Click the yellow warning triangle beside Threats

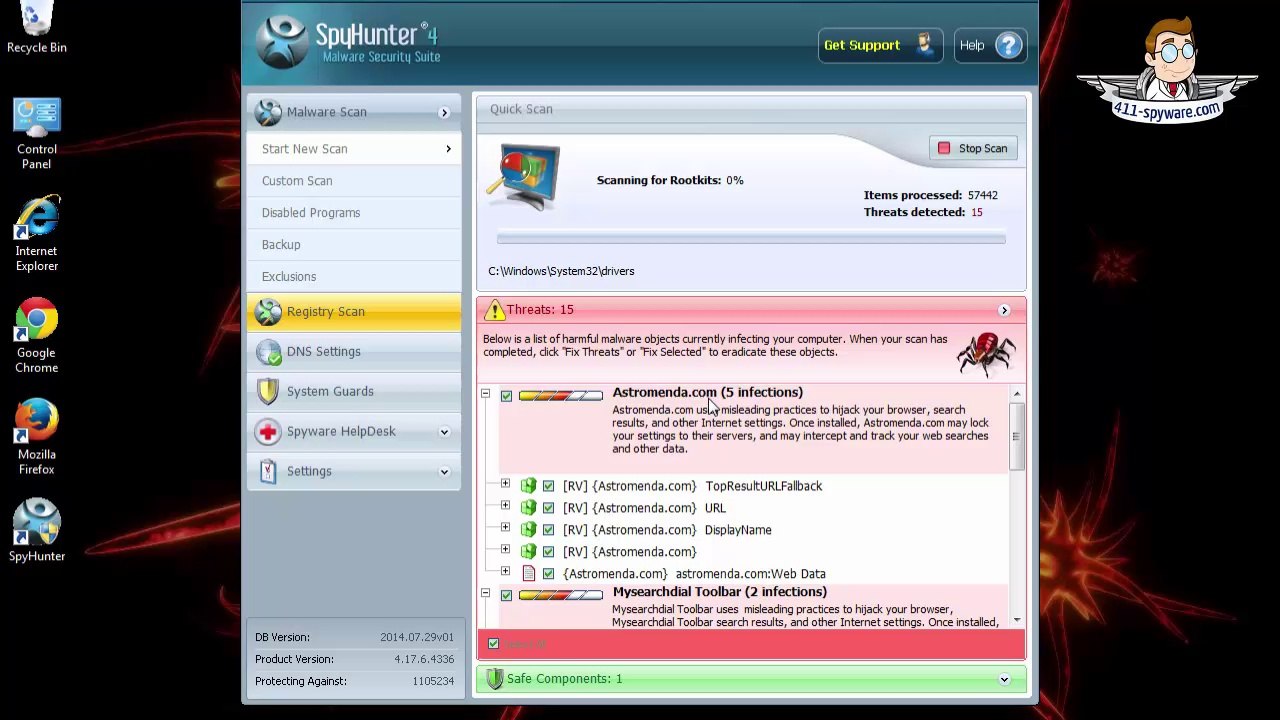pos(493,310)
